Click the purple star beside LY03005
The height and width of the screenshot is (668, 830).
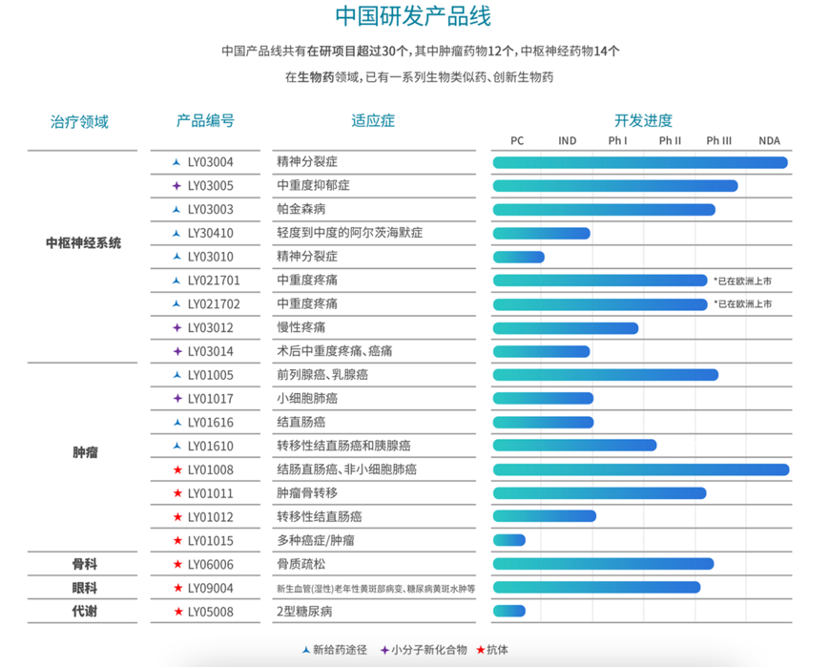pyautogui.click(x=177, y=186)
